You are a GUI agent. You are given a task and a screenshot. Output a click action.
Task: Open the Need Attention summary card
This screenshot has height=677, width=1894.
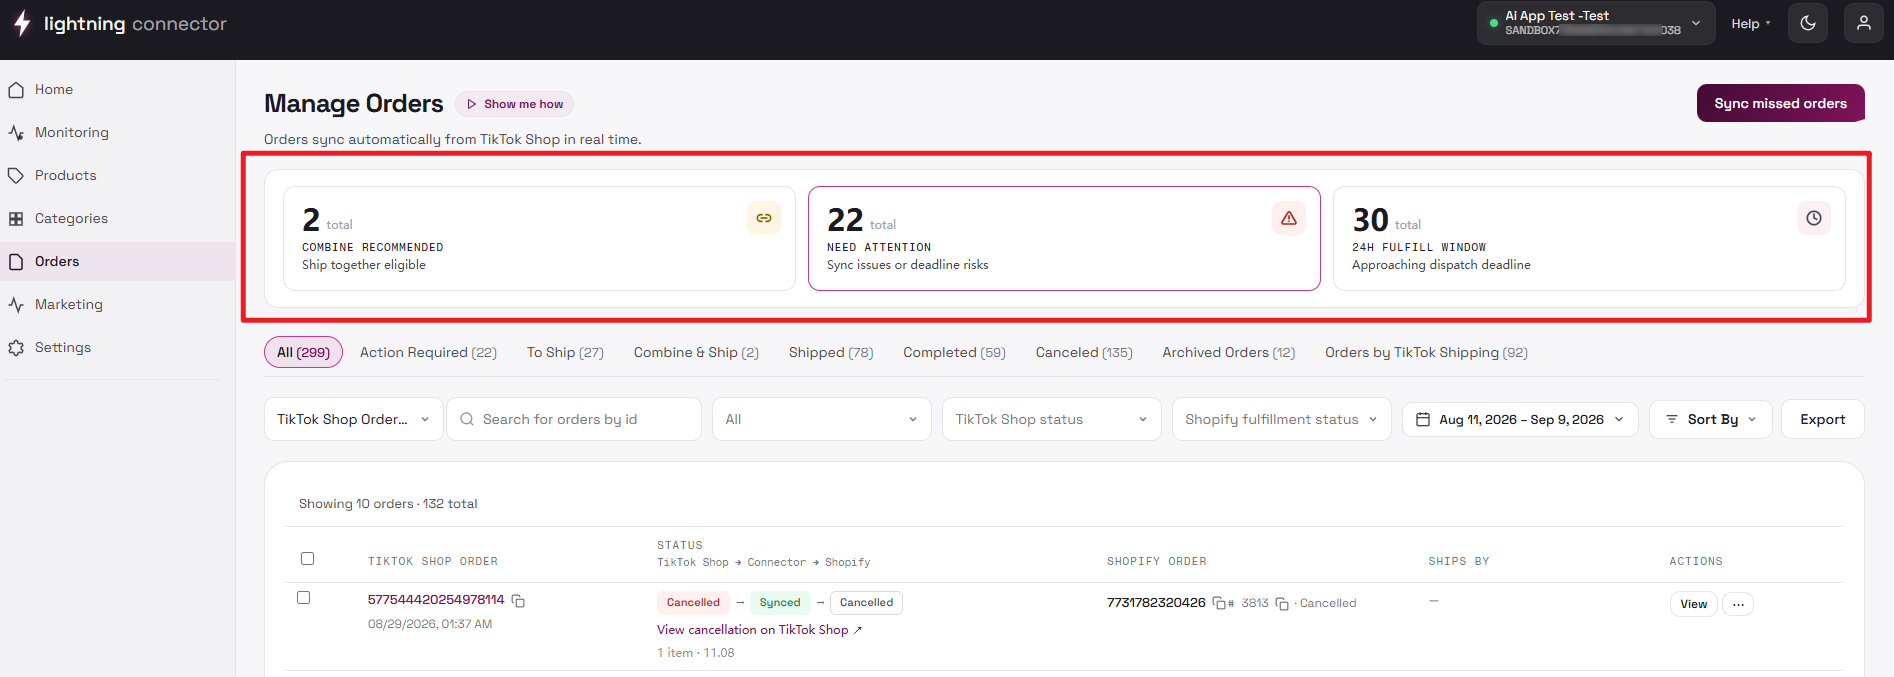pyautogui.click(x=1064, y=238)
